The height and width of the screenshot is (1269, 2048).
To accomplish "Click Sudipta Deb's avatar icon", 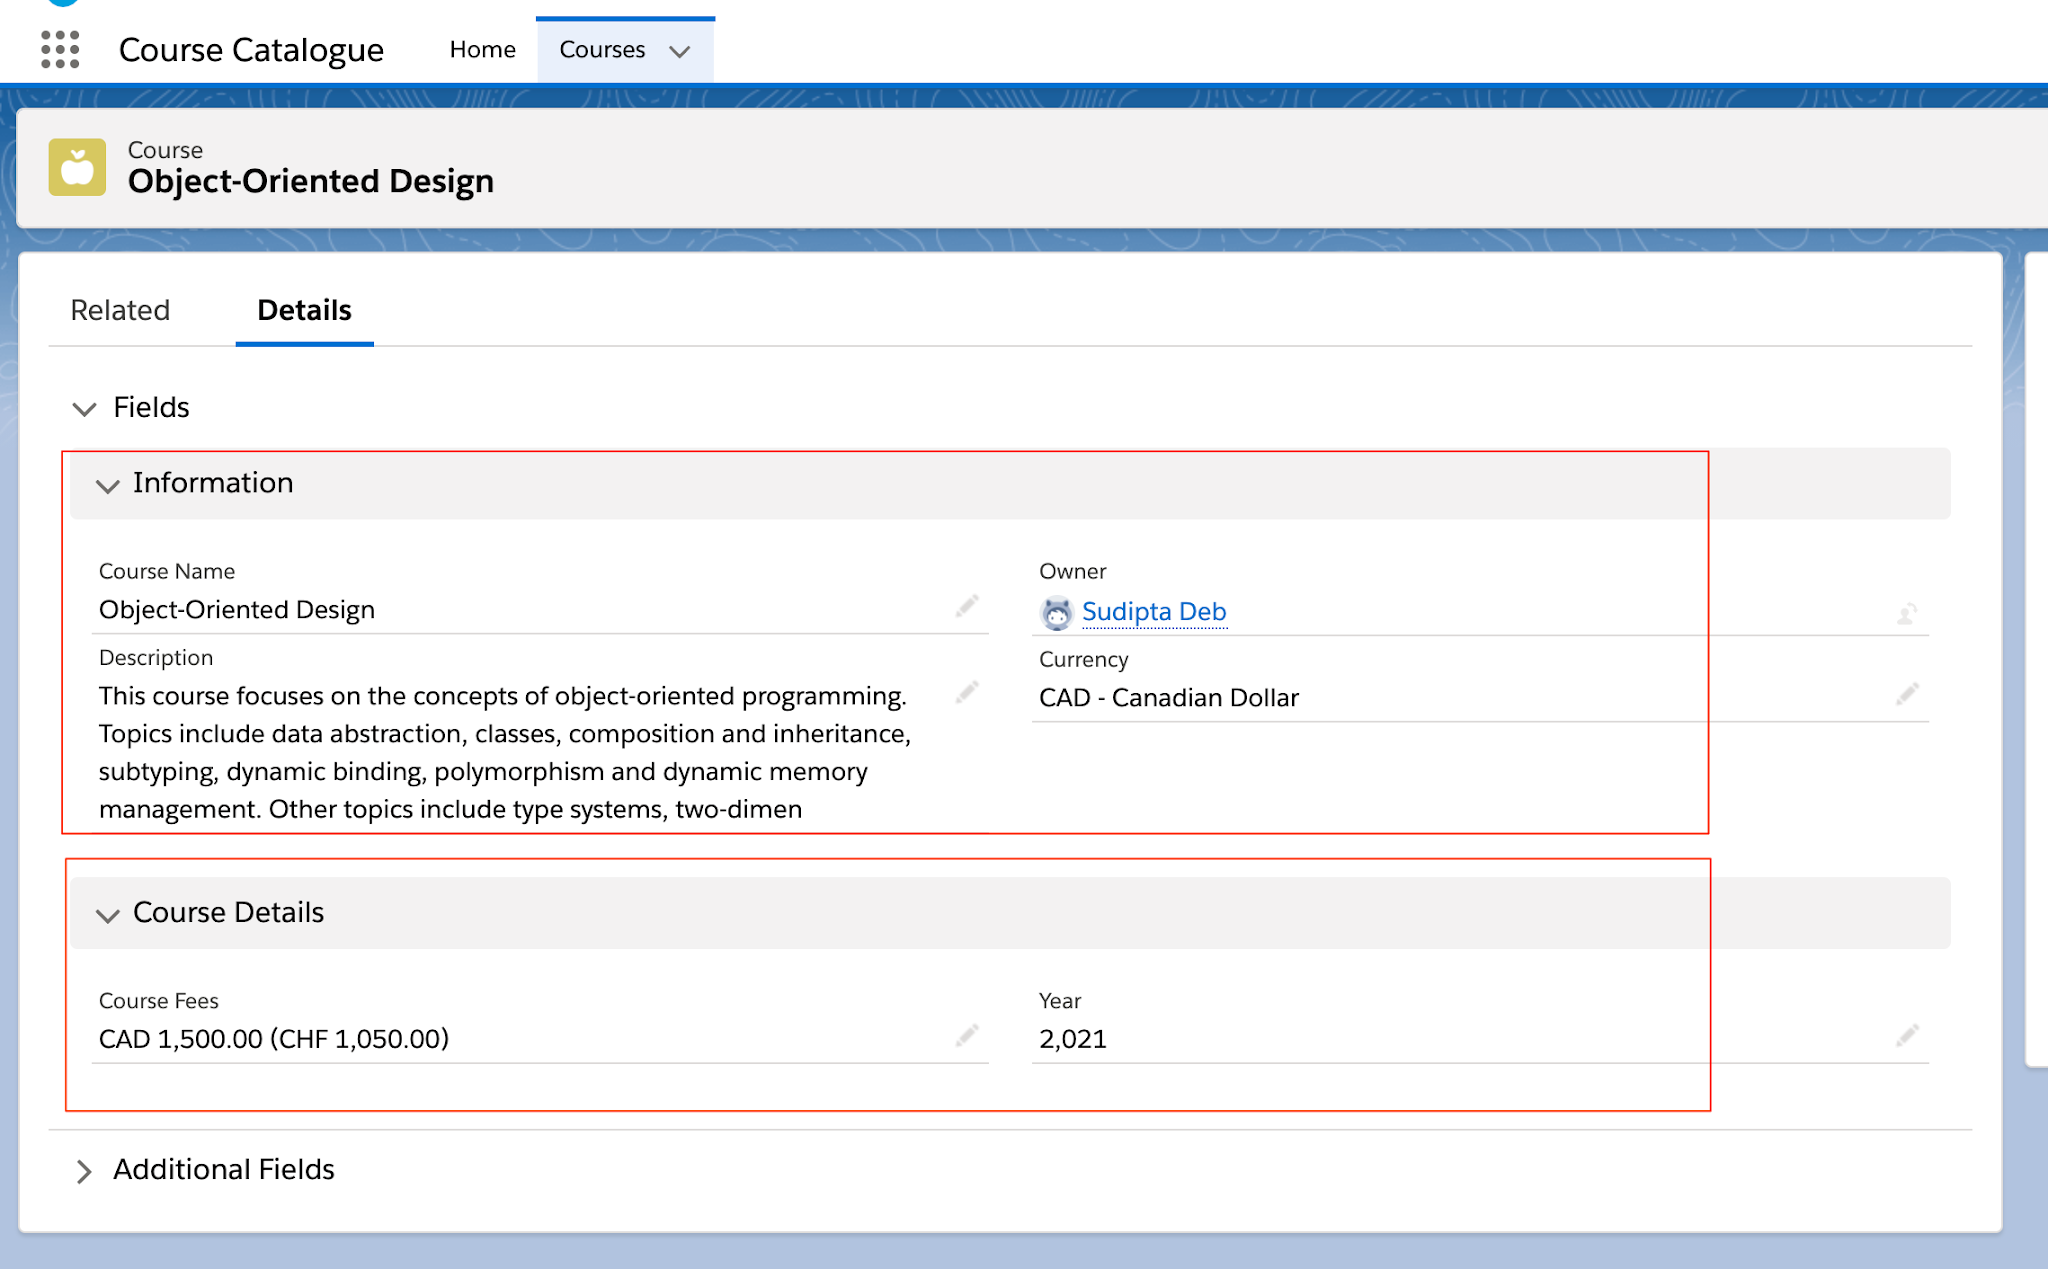I will 1057,612.
